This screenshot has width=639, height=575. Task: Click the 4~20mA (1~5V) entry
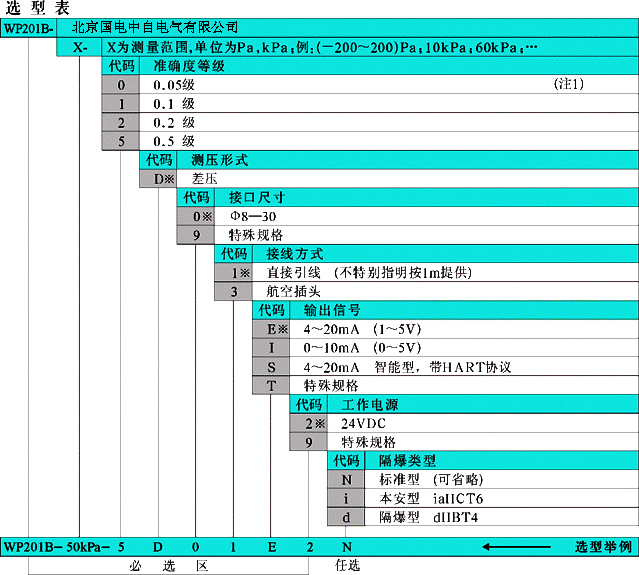click(x=362, y=329)
